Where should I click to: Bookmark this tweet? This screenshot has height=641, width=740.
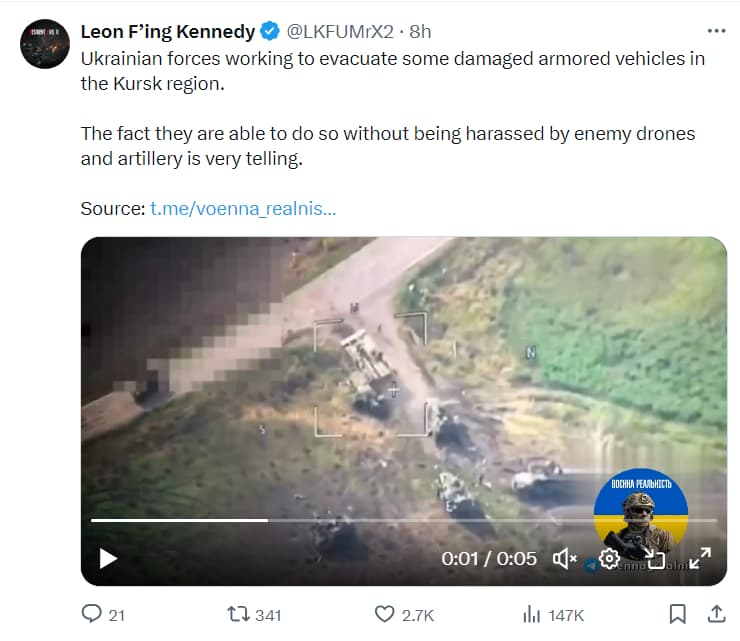pyautogui.click(x=677, y=614)
